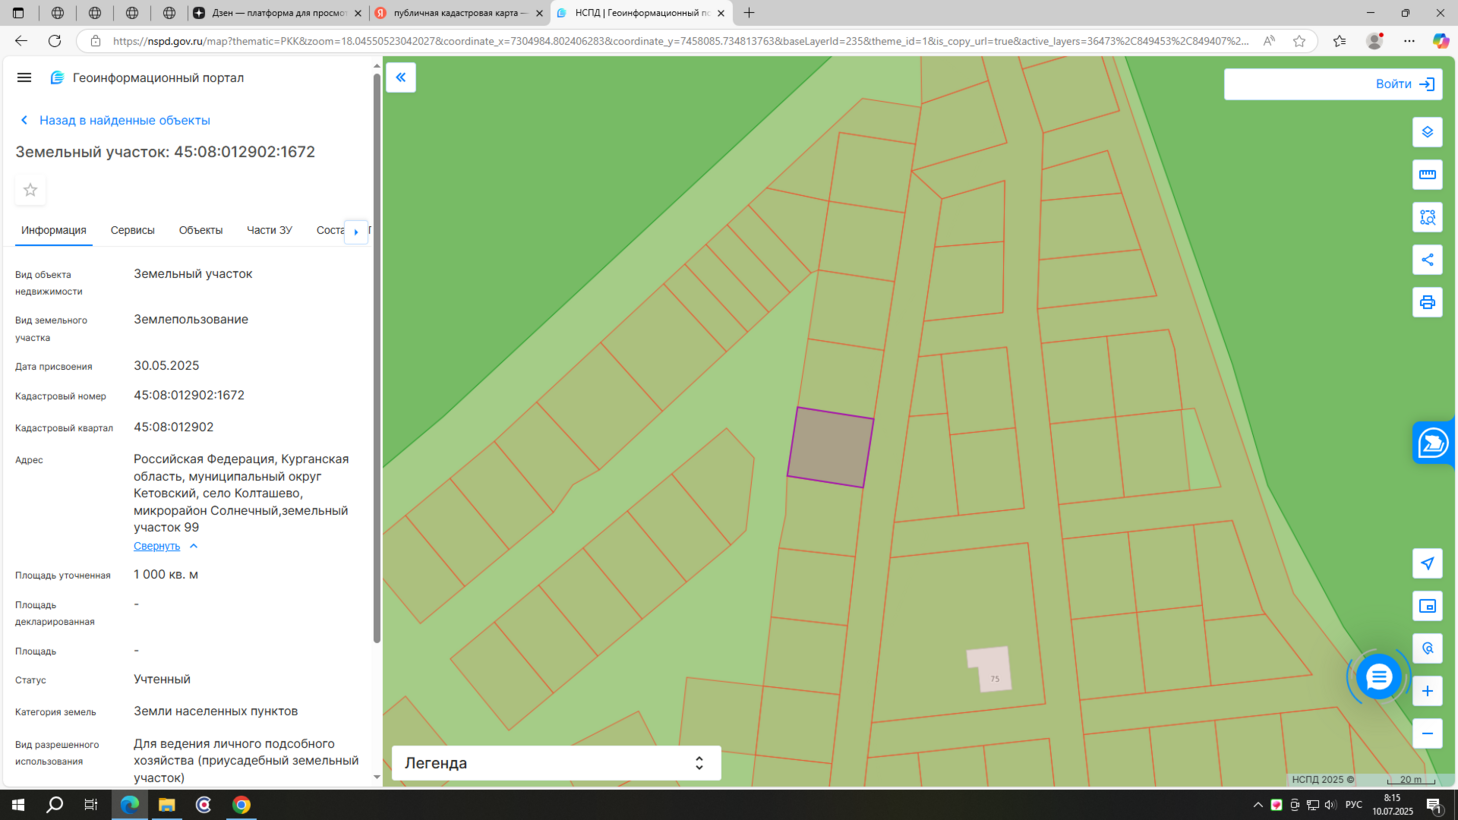This screenshot has width=1458, height=820.
Task: Collapse the sidebar with double-arrow button
Action: coord(401,77)
